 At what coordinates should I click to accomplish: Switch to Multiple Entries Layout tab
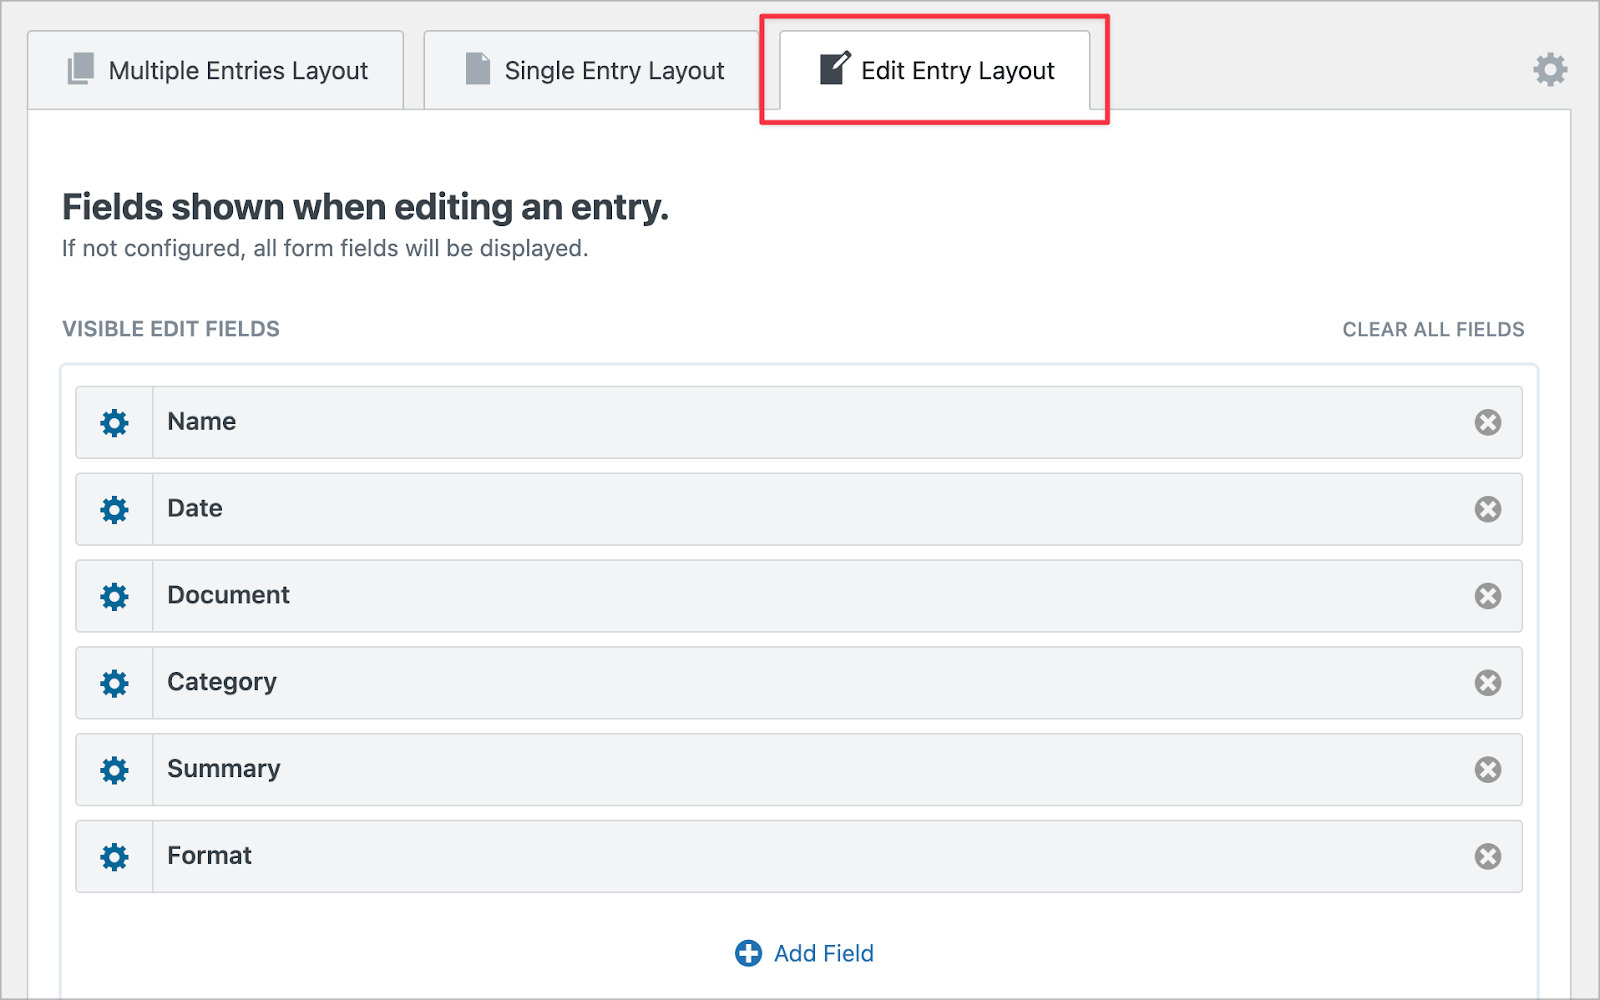[216, 70]
